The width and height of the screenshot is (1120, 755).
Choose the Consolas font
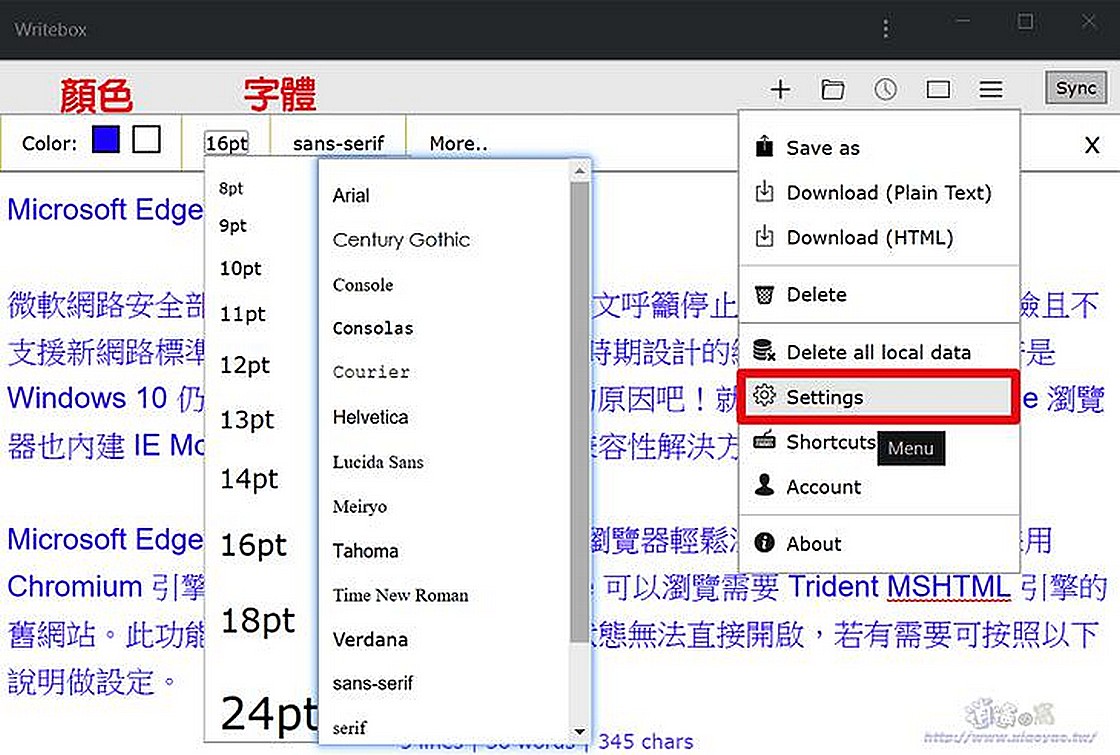[373, 329]
